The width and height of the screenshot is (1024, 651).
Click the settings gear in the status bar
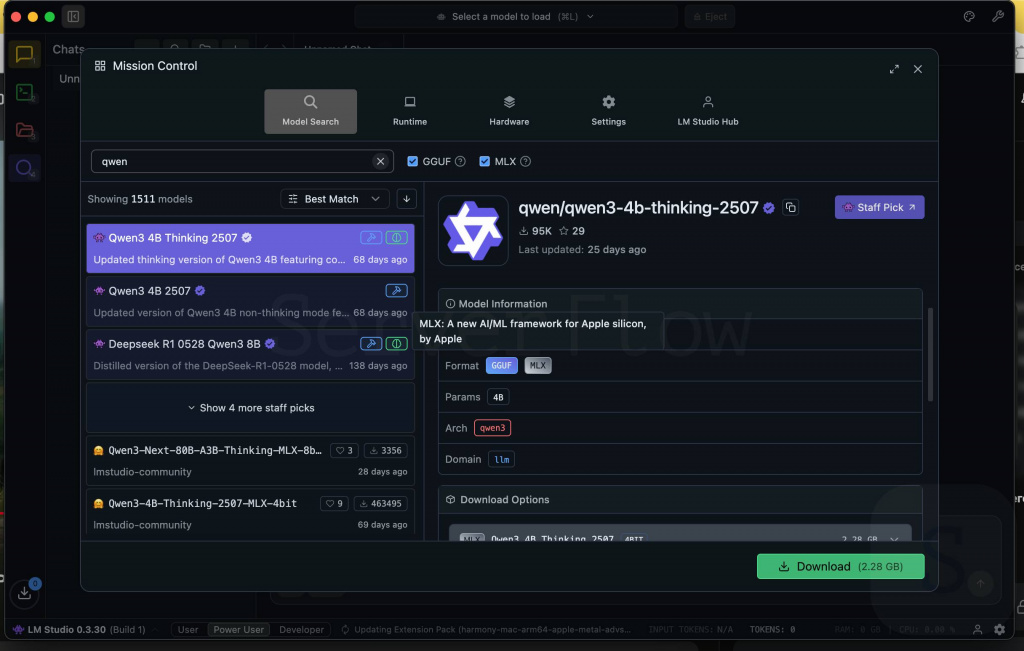click(999, 629)
